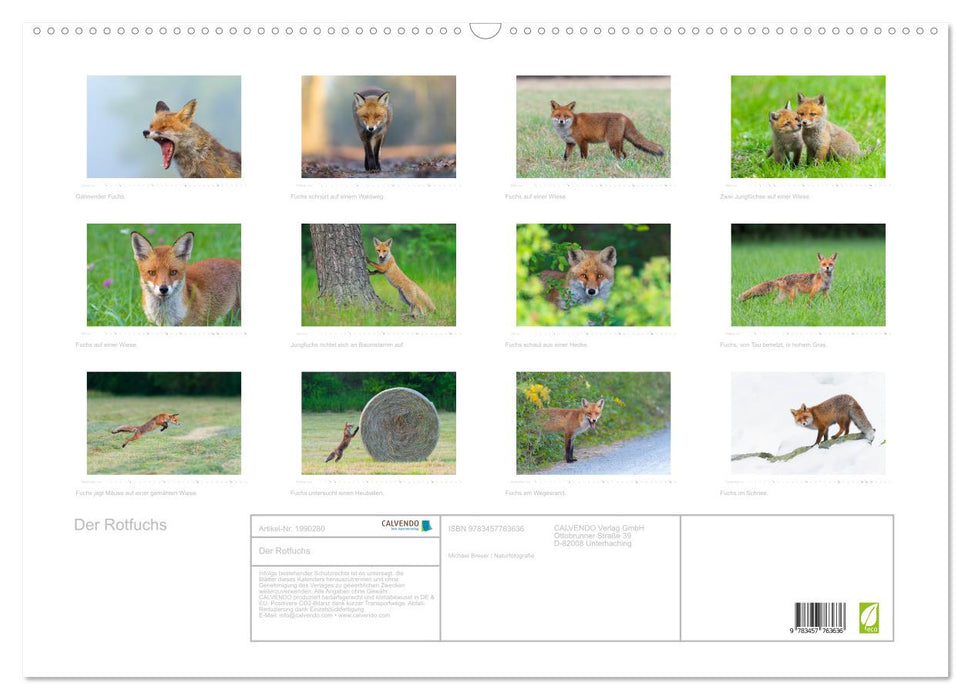Click the yawning fox photo
971x700 pixels.
point(163,125)
